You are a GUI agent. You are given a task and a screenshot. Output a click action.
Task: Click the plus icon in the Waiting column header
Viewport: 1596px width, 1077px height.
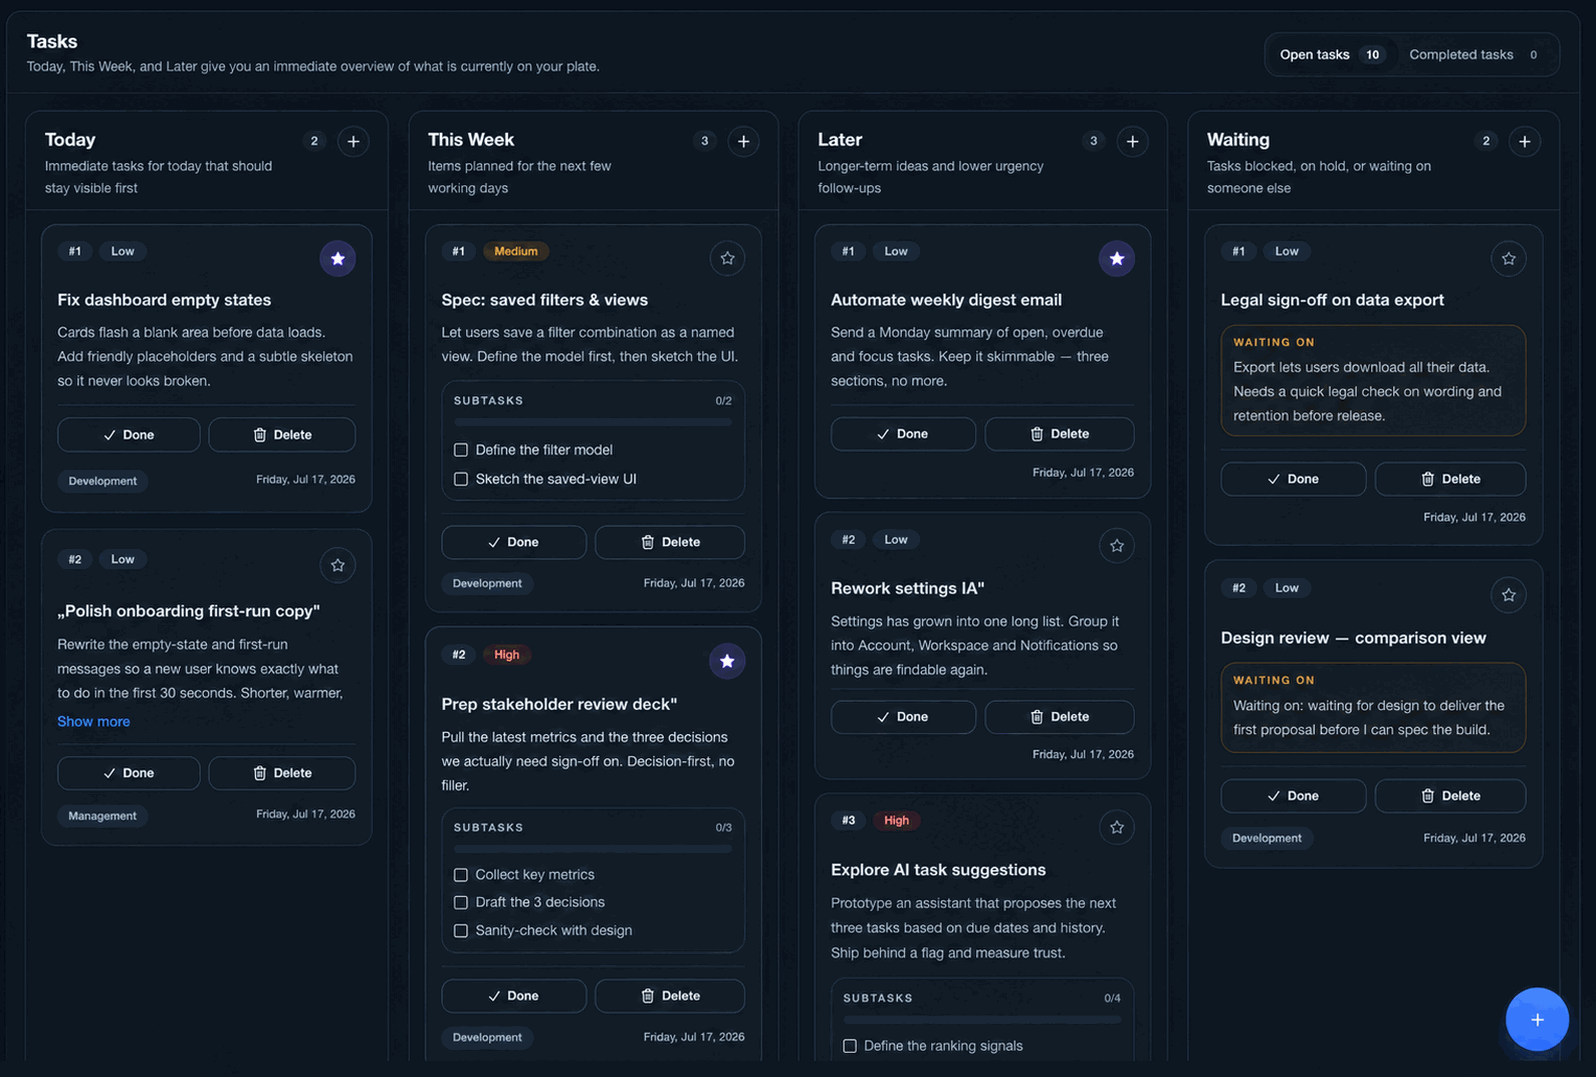[1524, 141]
